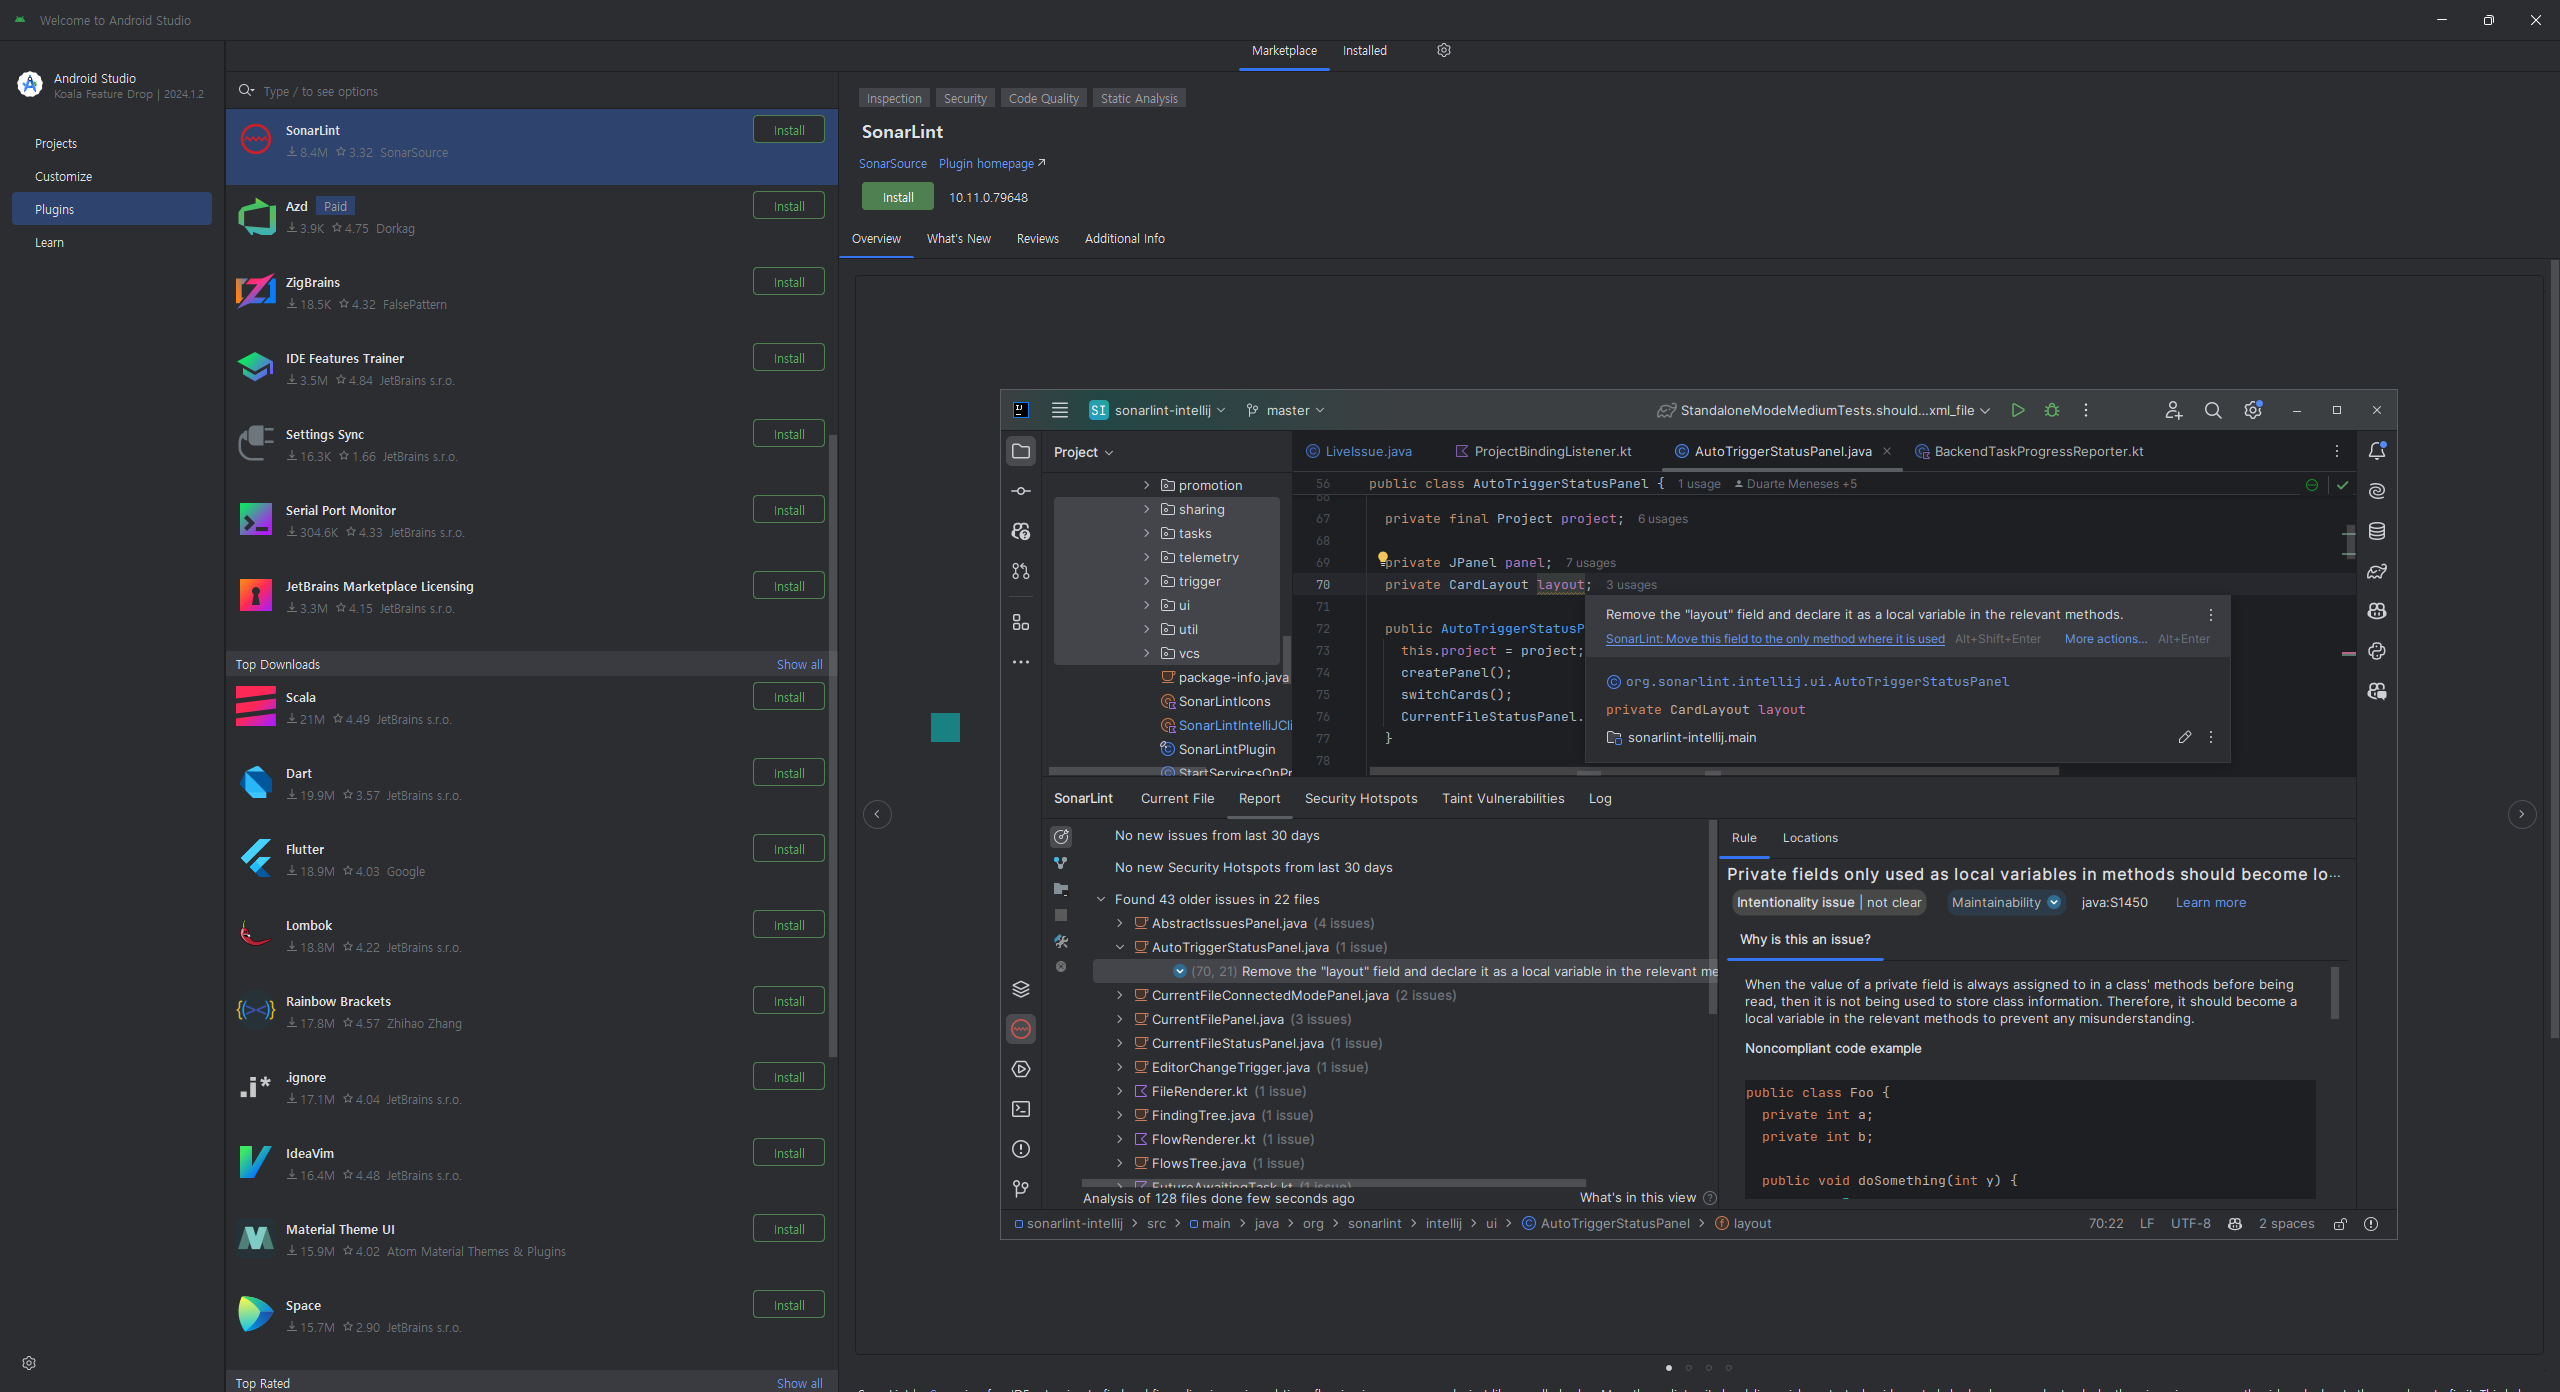Open the Problems tool window

(x=1020, y=1148)
